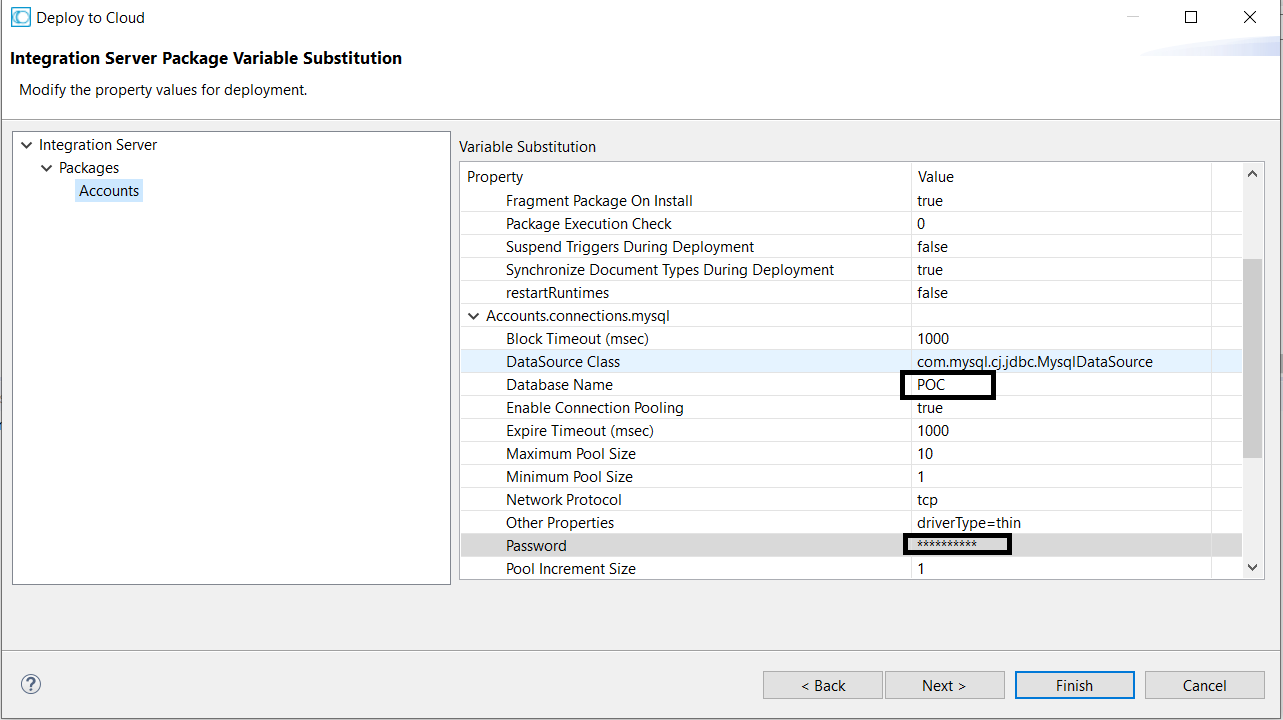This screenshot has width=1283, height=720.
Task: Select the Package Execution Check property
Action: pos(589,224)
